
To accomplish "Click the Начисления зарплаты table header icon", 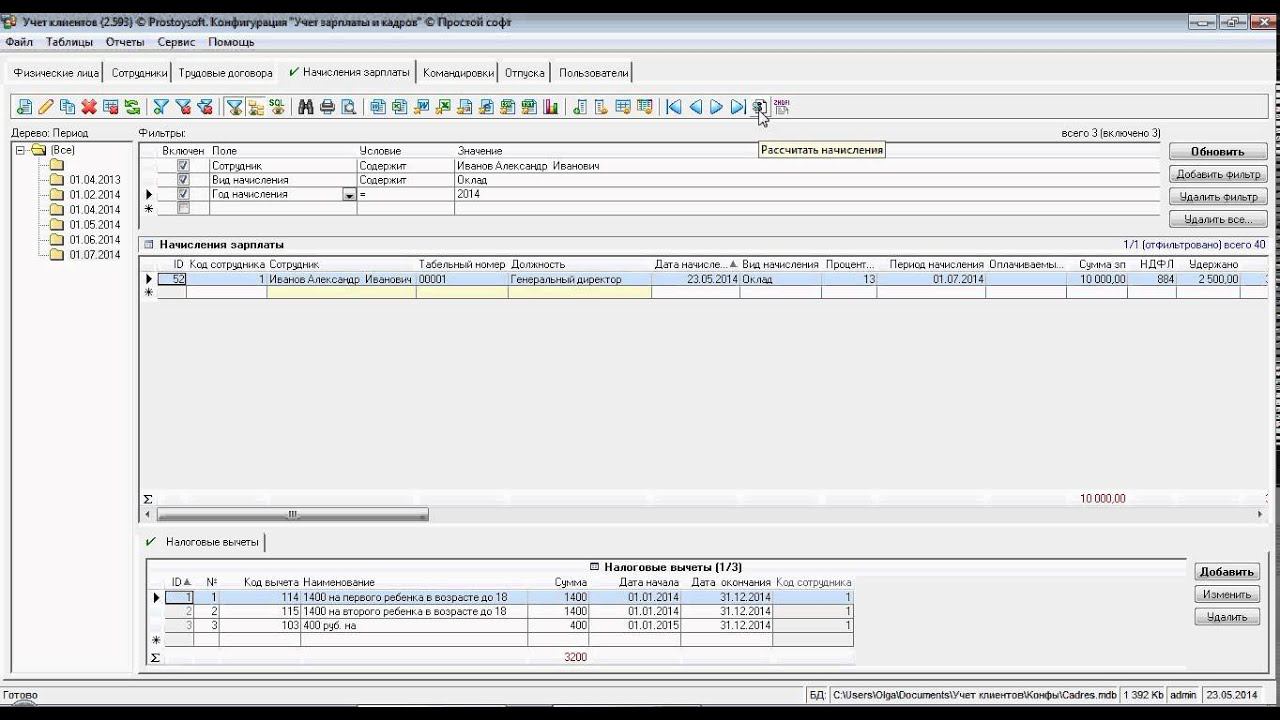I will tap(148, 244).
